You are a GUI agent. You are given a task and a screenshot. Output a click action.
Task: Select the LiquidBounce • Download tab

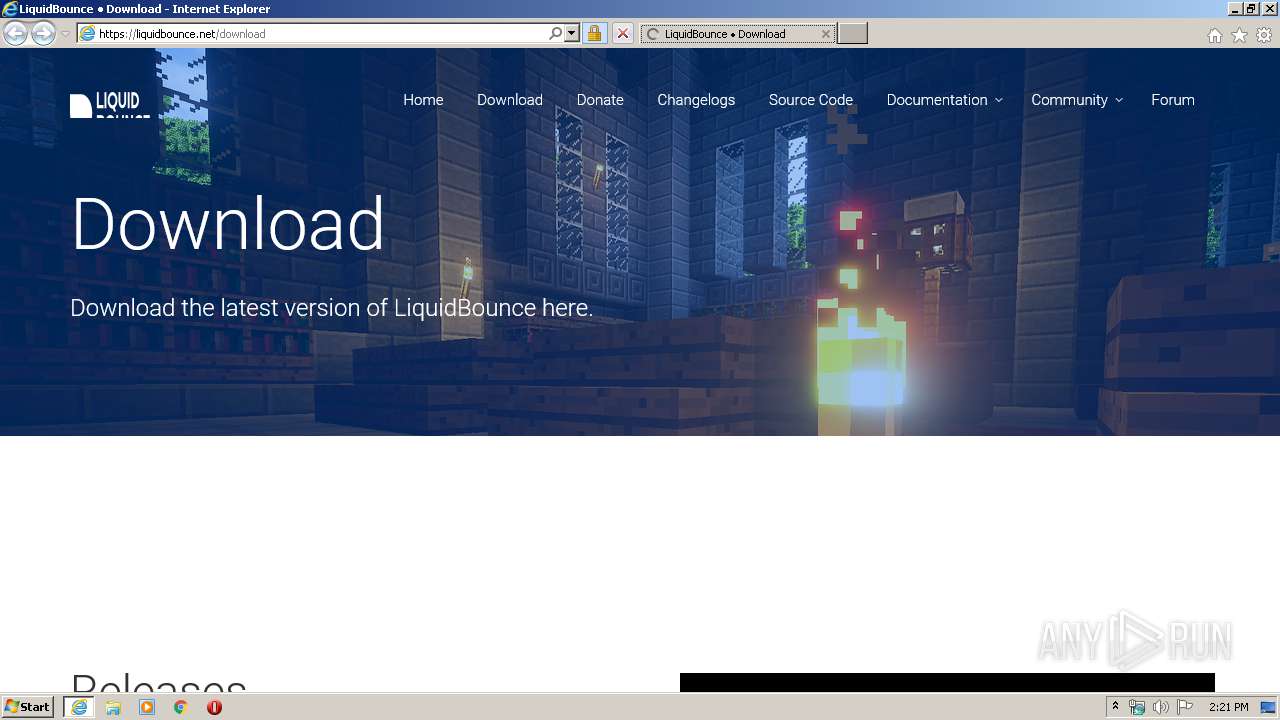[738, 34]
